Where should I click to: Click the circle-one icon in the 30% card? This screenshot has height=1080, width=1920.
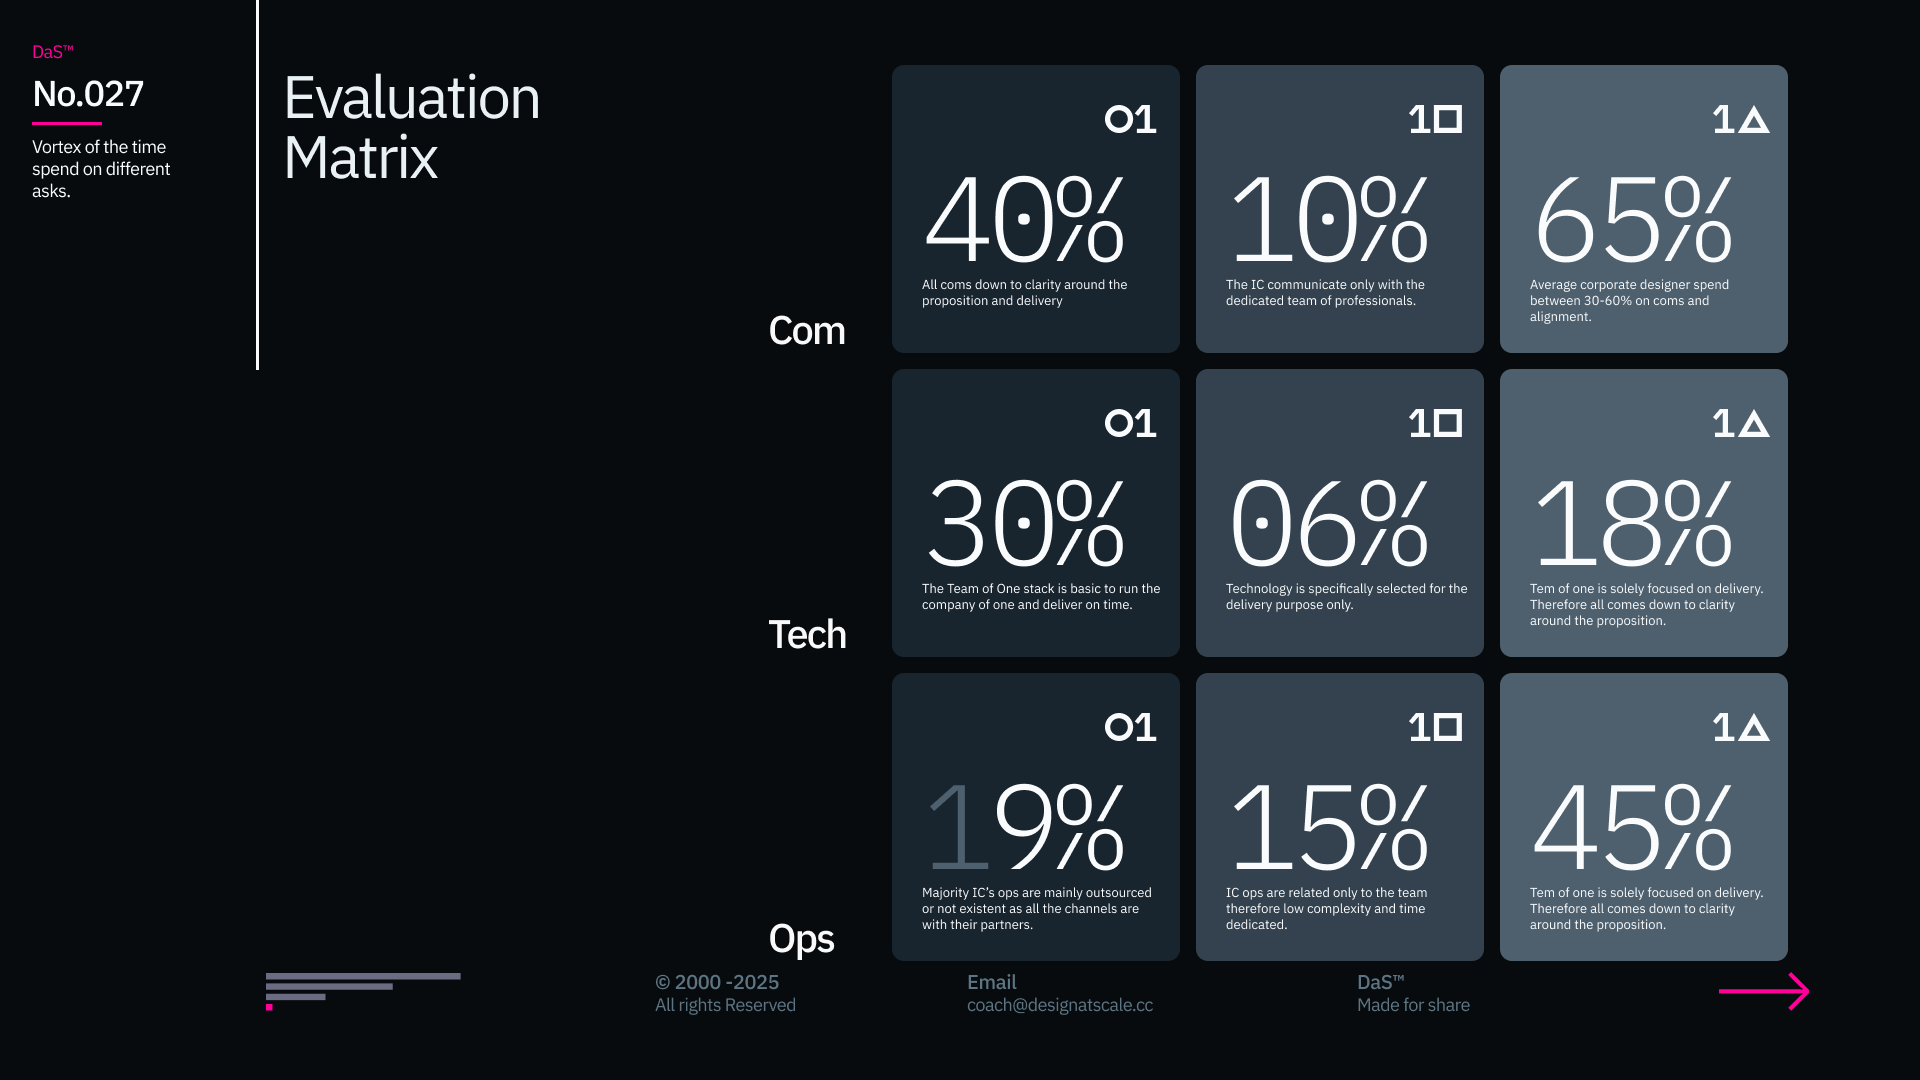pos(1130,424)
